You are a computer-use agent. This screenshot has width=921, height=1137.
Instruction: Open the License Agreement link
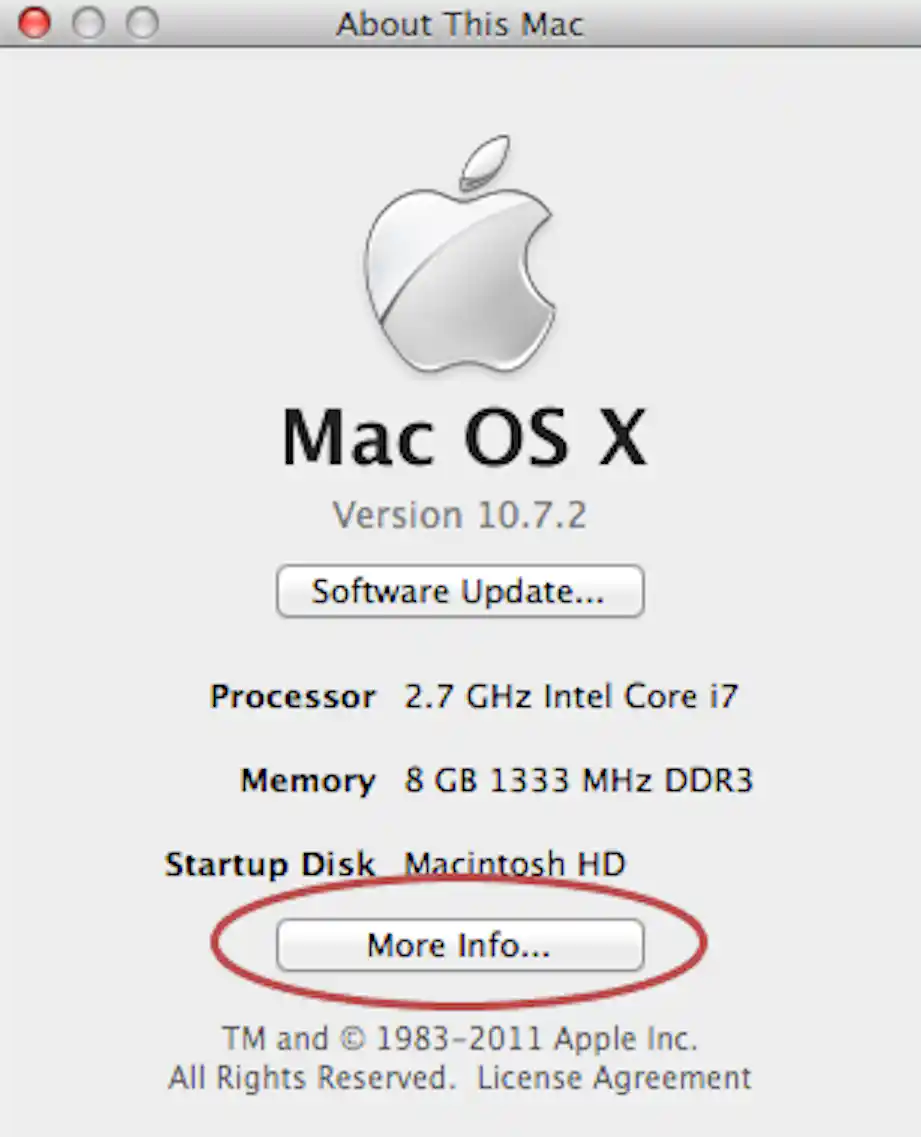pyautogui.click(x=614, y=1078)
